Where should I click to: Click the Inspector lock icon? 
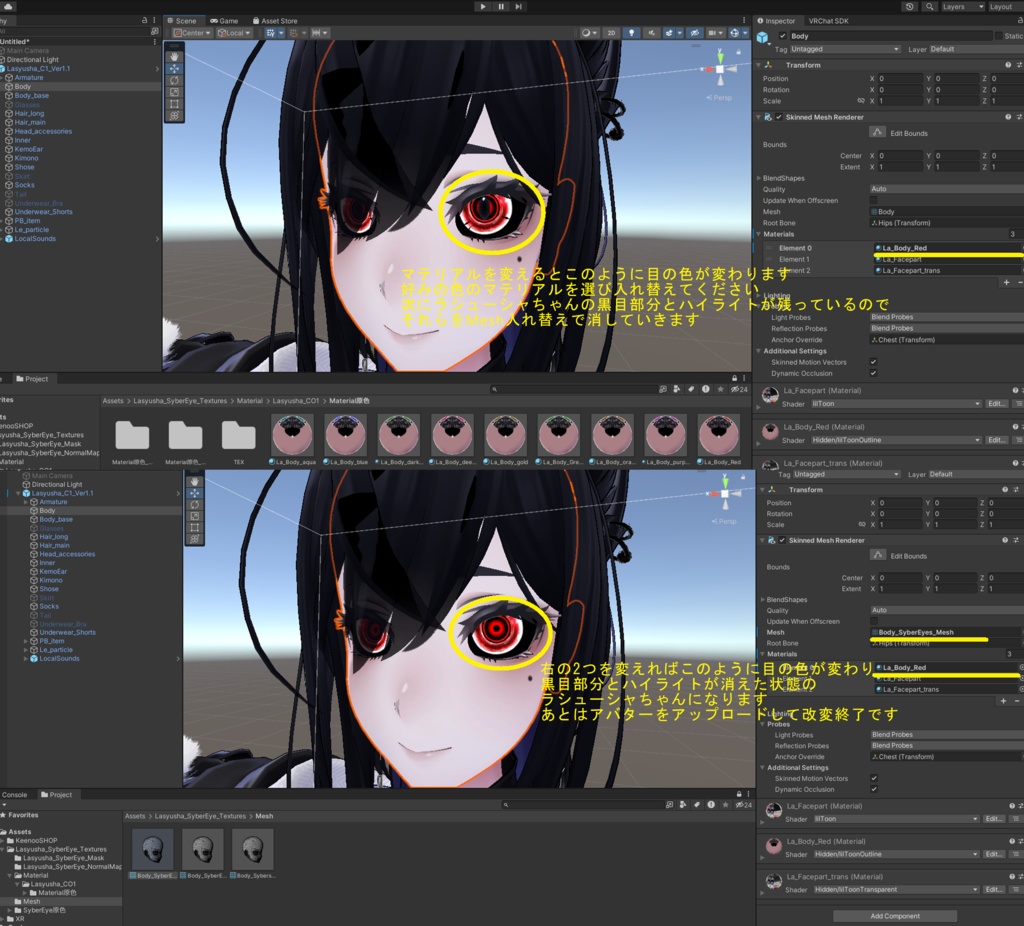click(x=1019, y=20)
